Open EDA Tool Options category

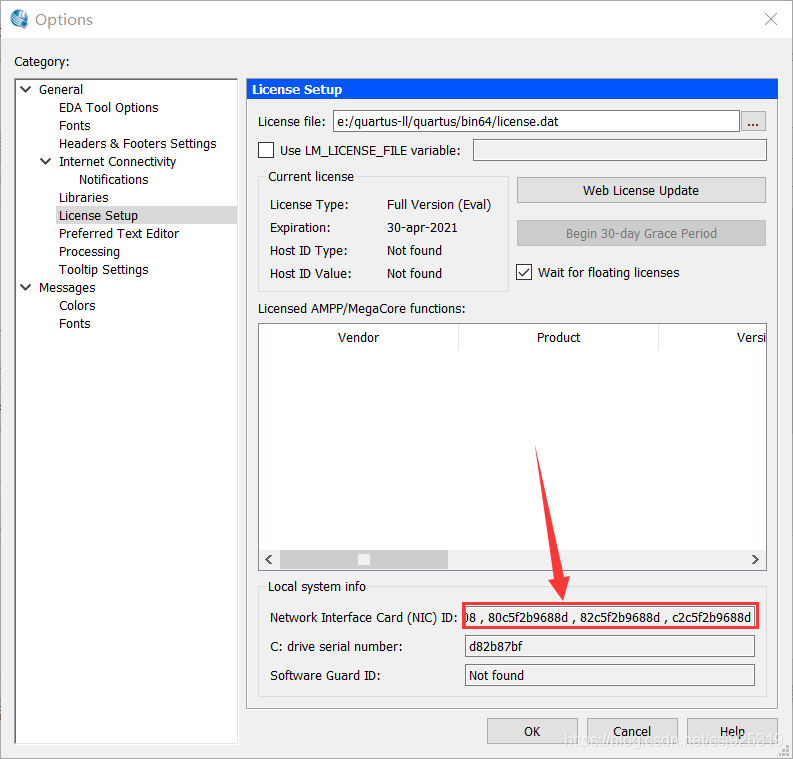108,108
